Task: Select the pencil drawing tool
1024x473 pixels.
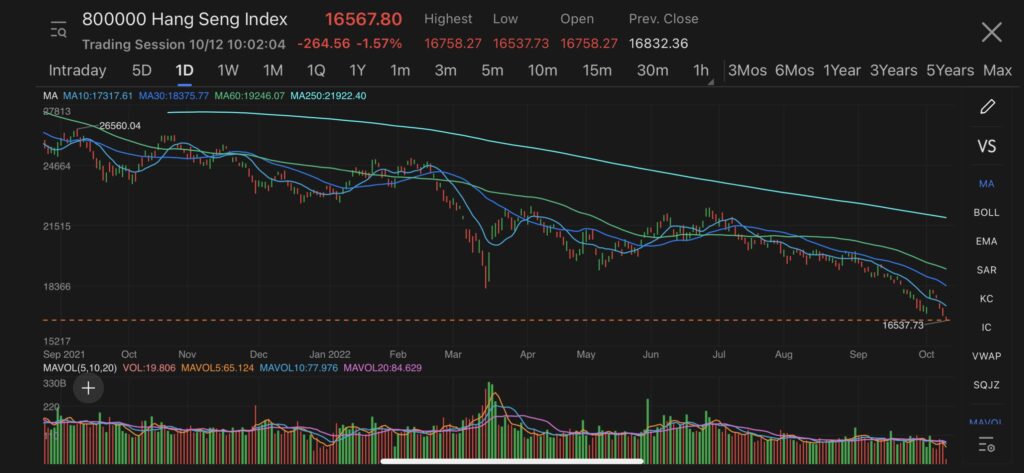Action: tap(987, 106)
